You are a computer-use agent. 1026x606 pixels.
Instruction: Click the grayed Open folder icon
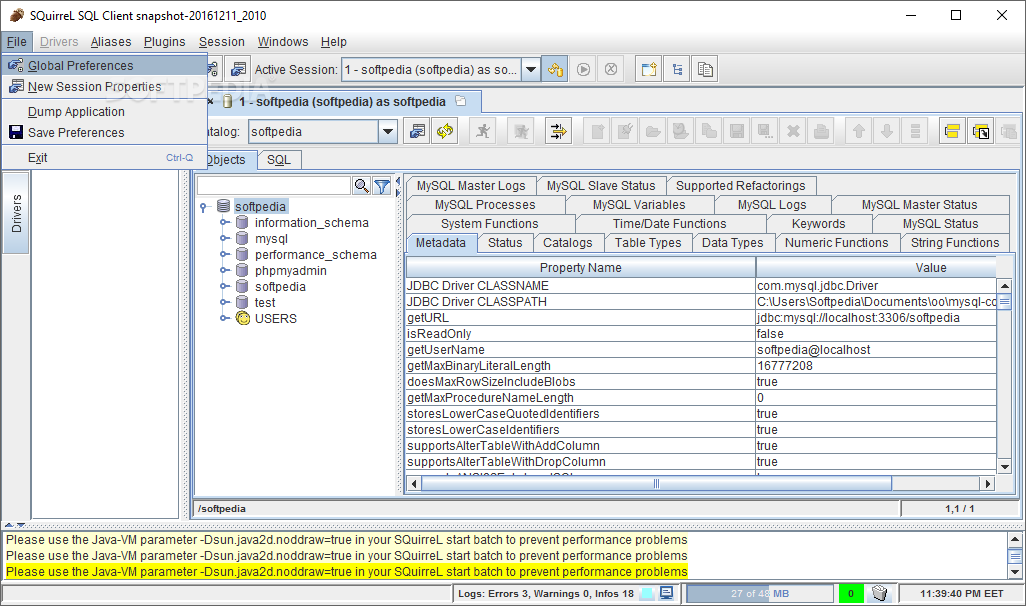click(x=652, y=132)
